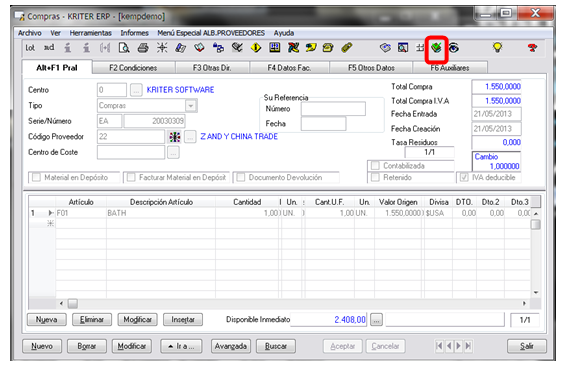Toggle the Material en Depósito checkbox
561x368 pixels.
tap(36, 177)
